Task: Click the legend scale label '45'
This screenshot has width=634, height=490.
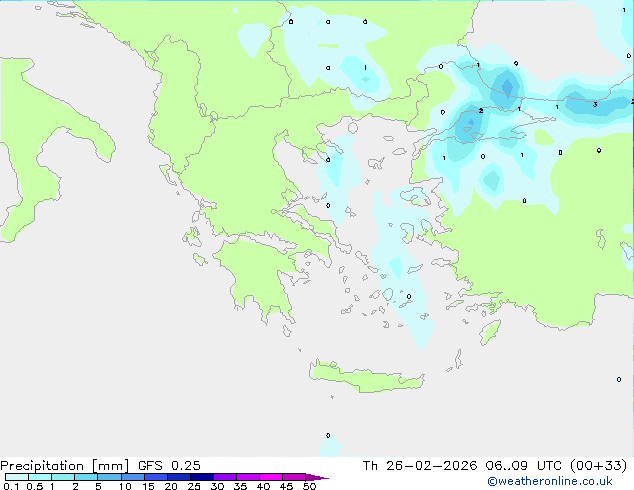Action: pyautogui.click(x=286, y=486)
